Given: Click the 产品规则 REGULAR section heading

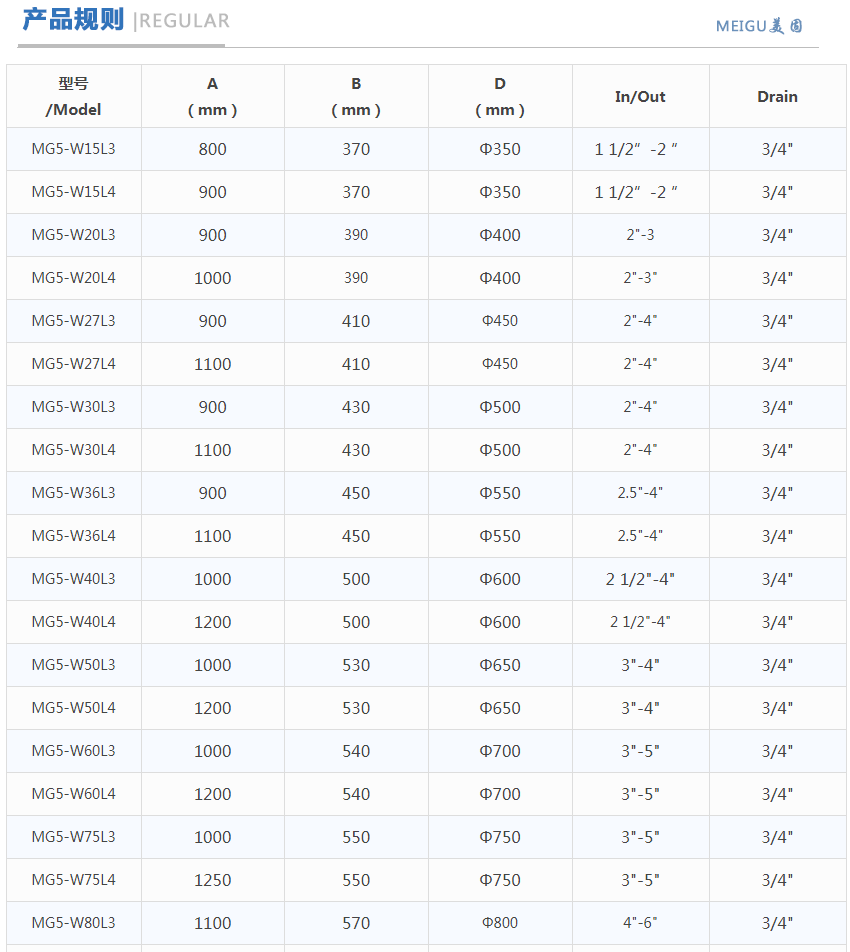Looking at the screenshot, I should pyautogui.click(x=125, y=20).
